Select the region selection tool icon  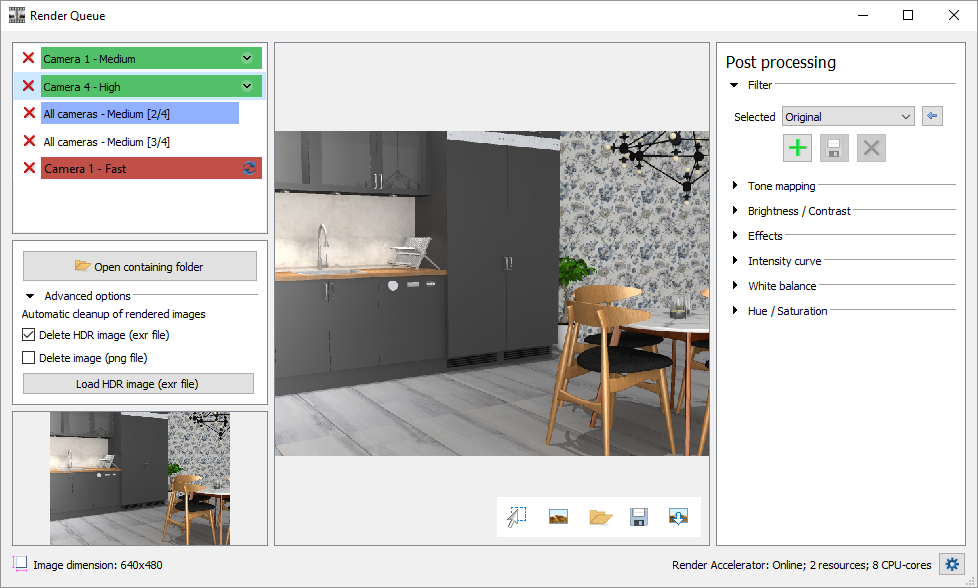pyautogui.click(x=517, y=517)
